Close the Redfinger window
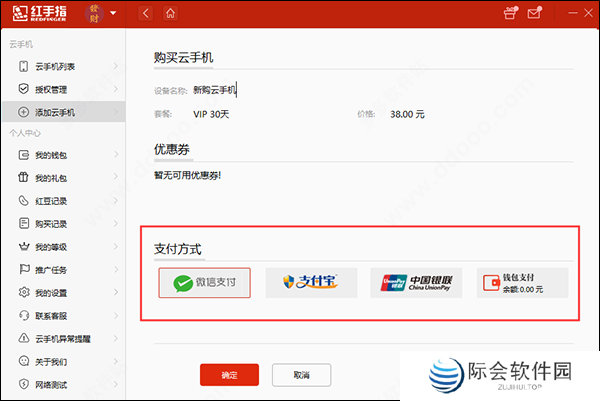This screenshot has width=600, height=401. tap(589, 13)
